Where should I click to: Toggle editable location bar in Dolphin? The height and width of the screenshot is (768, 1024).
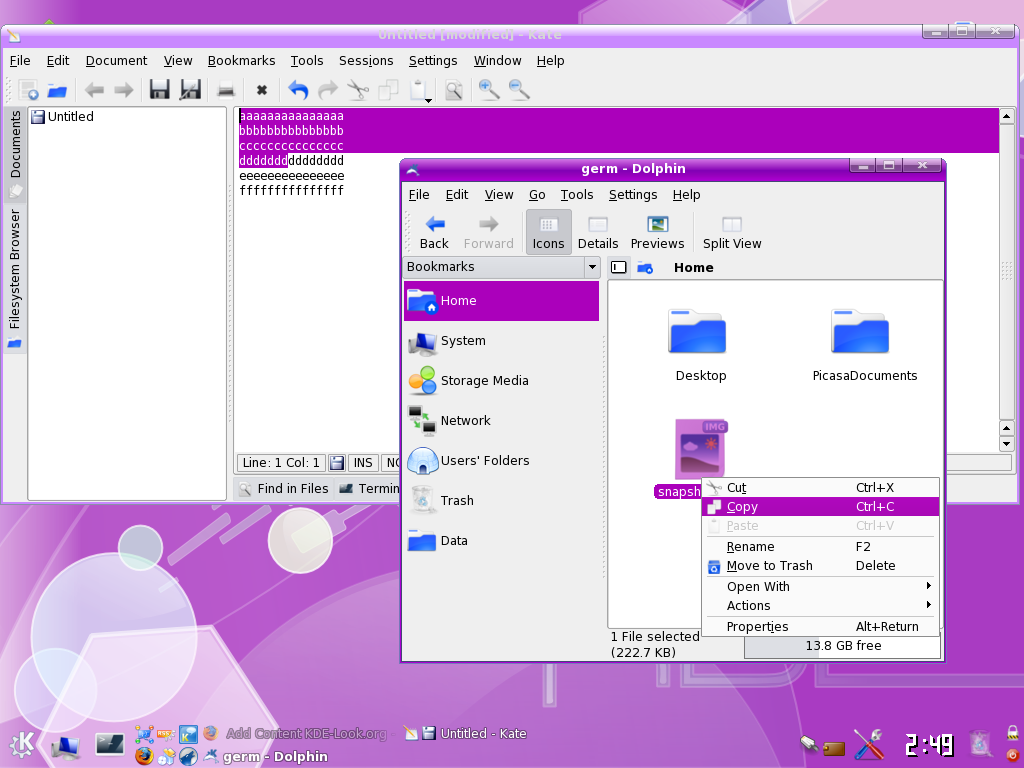[x=619, y=267]
